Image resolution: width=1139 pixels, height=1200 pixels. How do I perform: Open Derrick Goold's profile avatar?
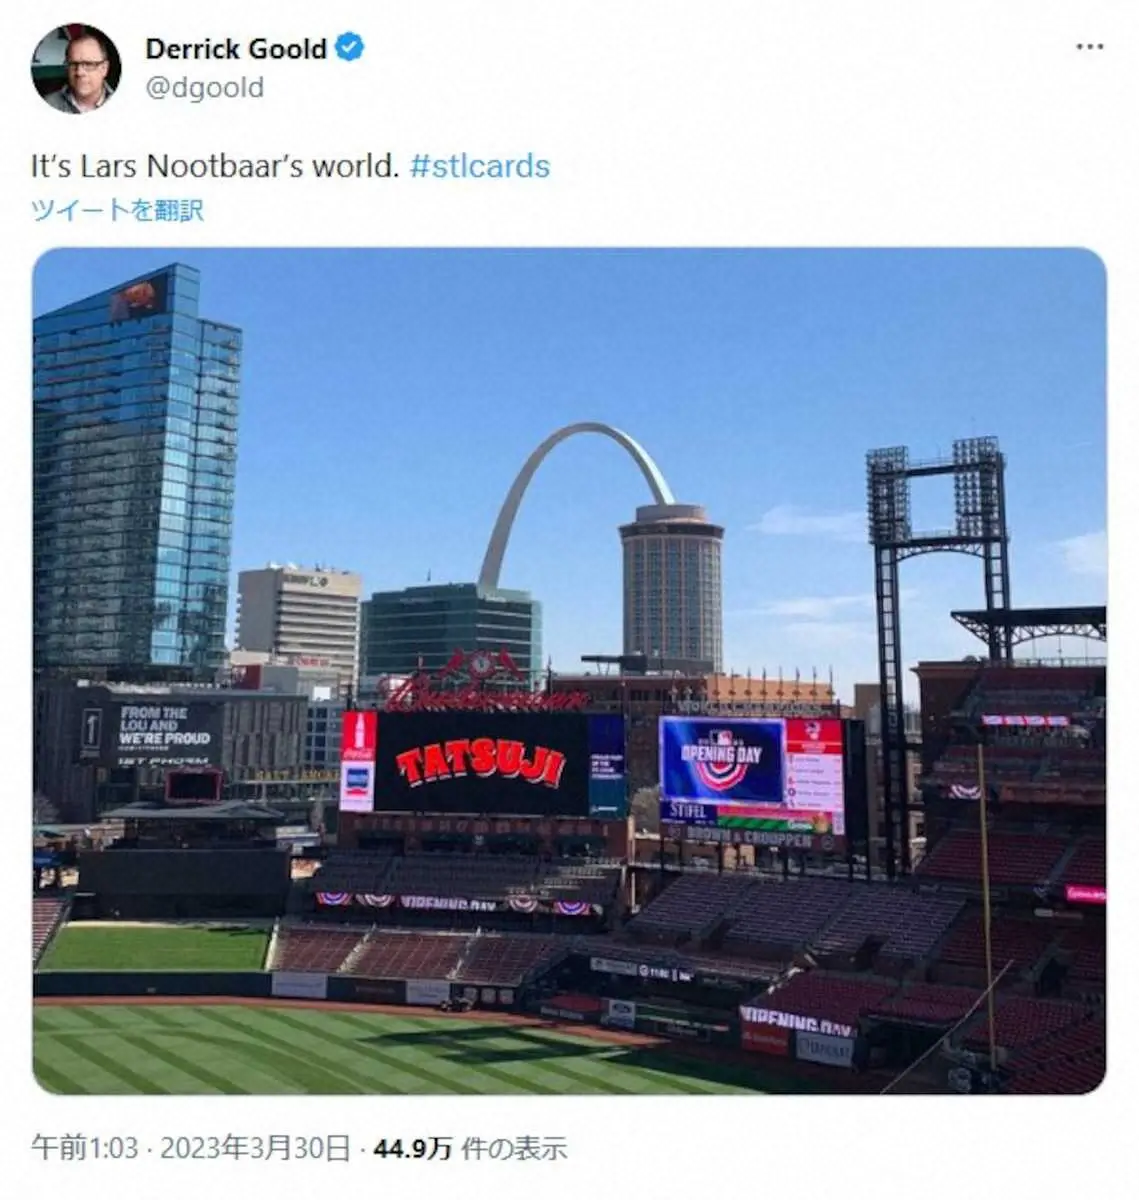click(76, 68)
